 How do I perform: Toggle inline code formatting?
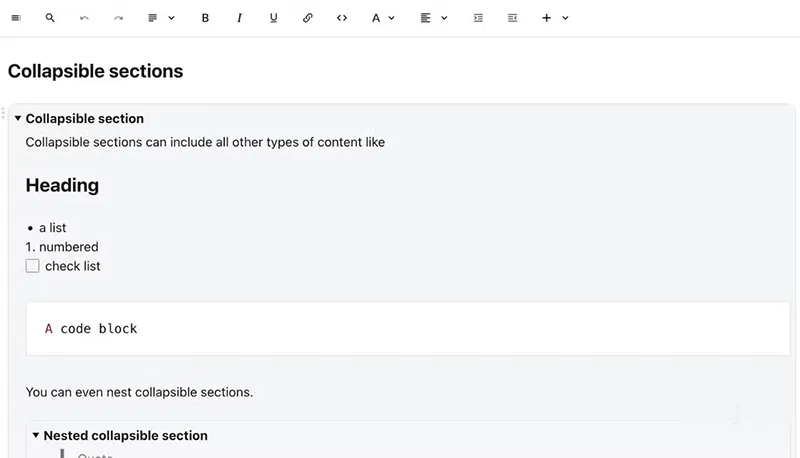(341, 18)
